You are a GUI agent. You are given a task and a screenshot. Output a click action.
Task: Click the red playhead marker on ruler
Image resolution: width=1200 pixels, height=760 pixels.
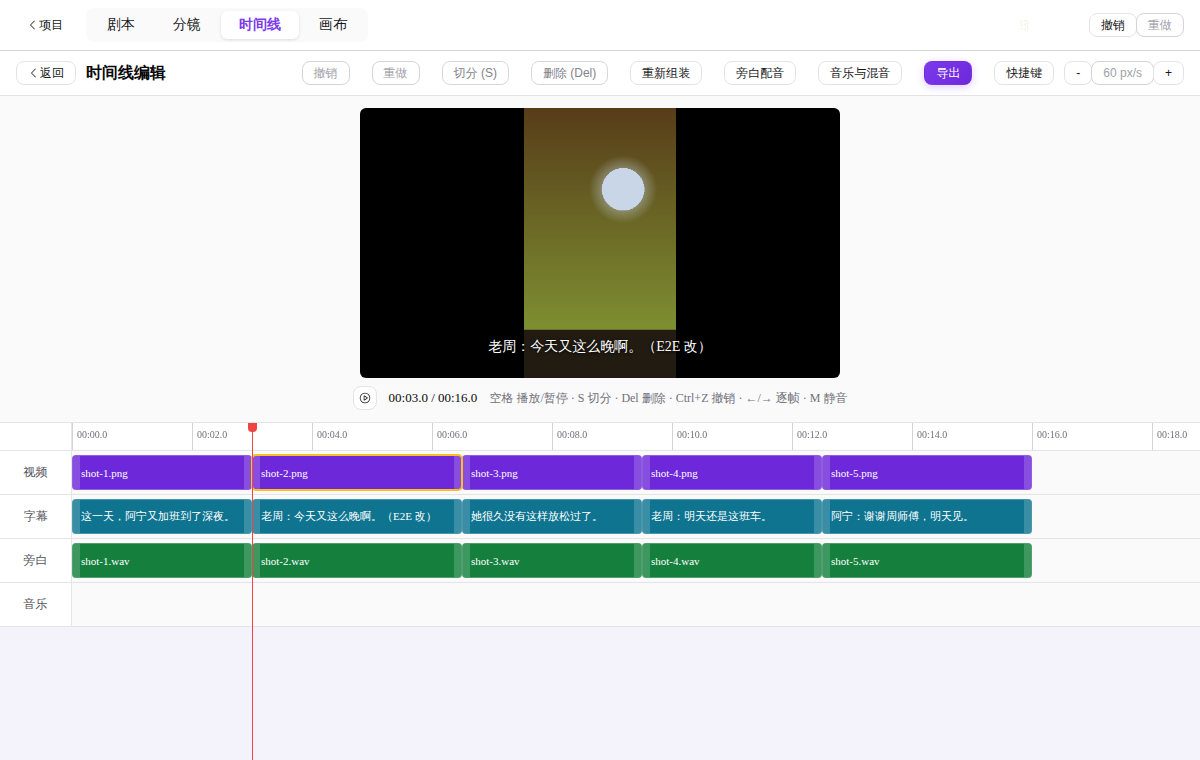[252, 428]
